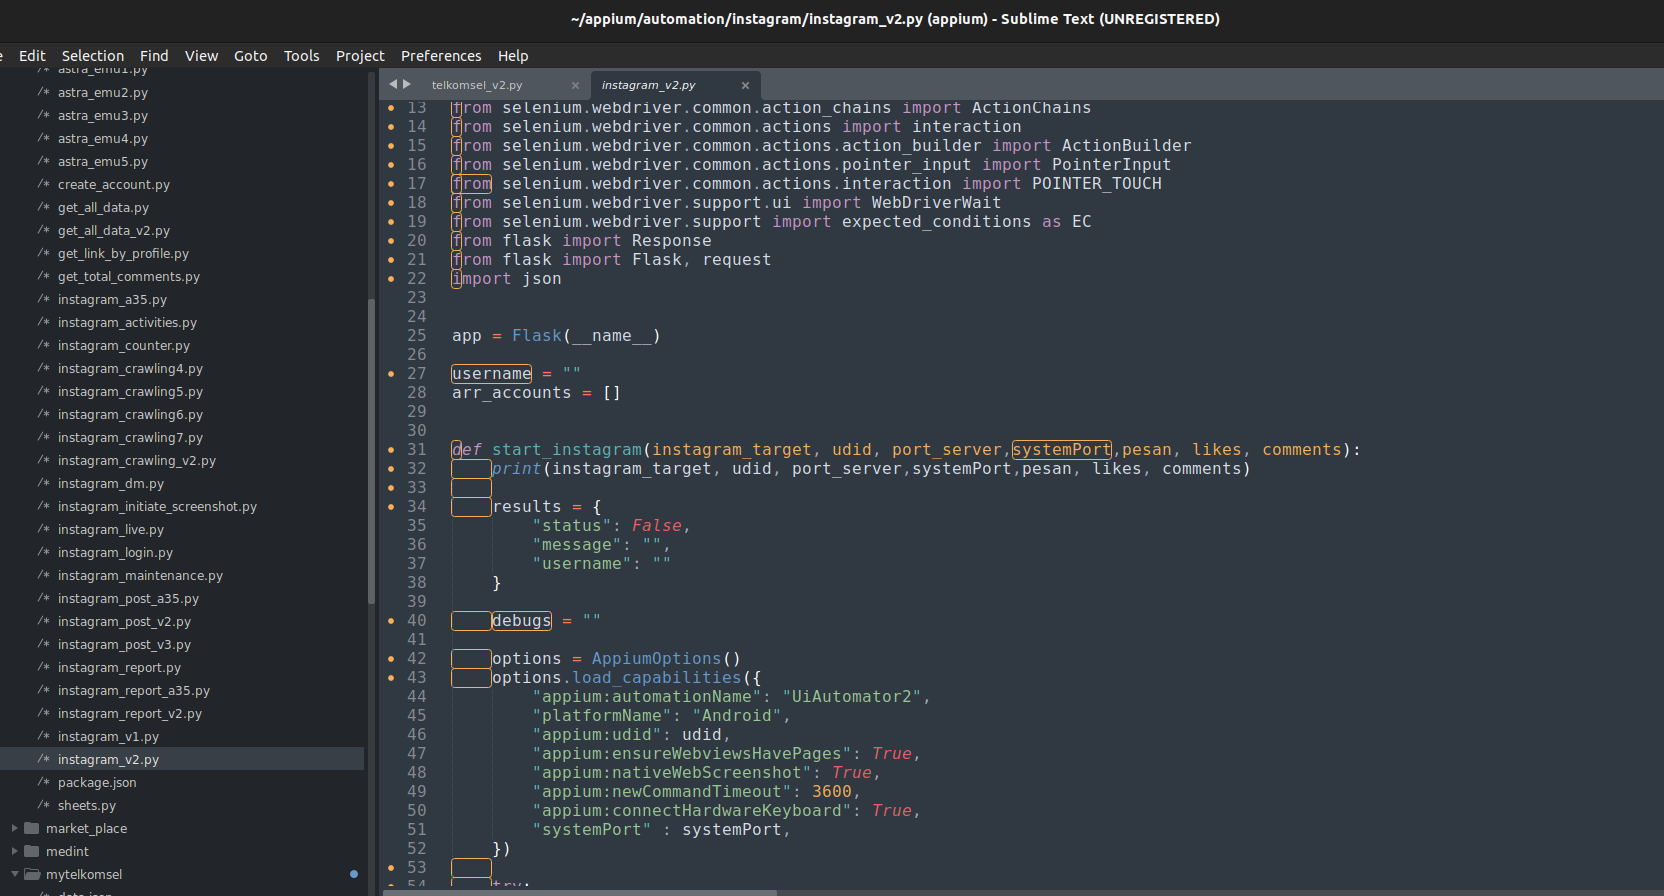Expand the market_place folder arrow
The width and height of the screenshot is (1664, 896).
(x=15, y=828)
